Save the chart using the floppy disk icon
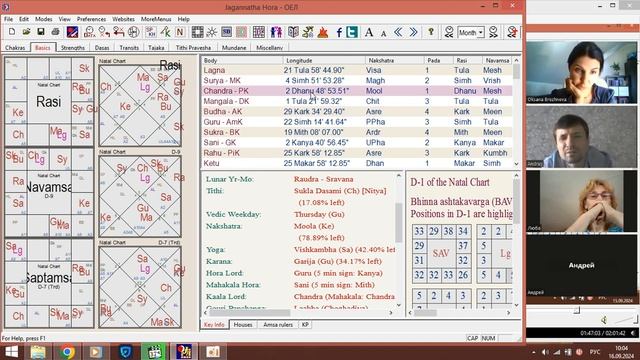640x360 pixels. point(41,32)
